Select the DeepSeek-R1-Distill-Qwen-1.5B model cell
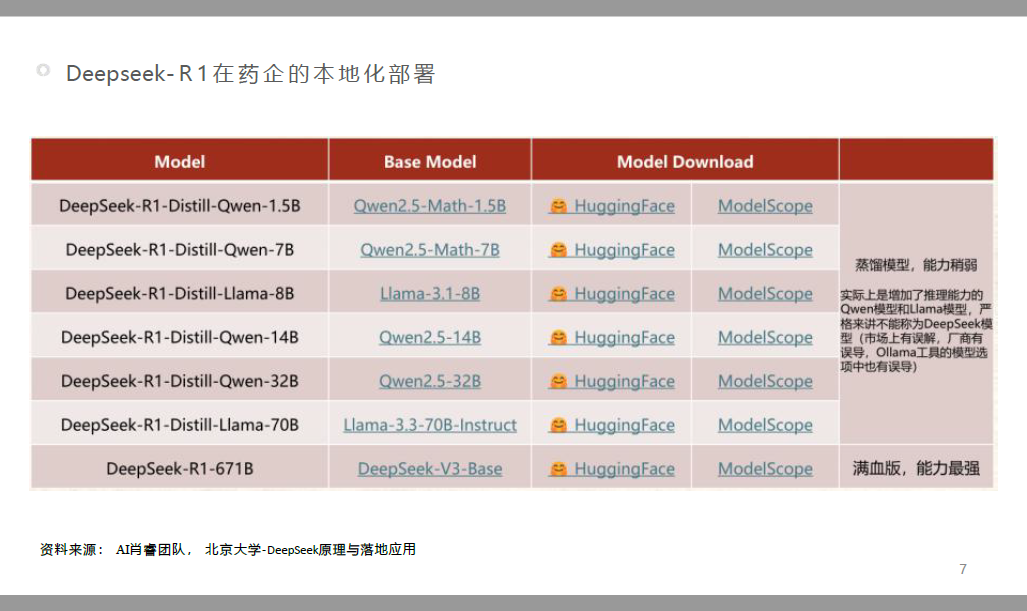 pos(179,206)
